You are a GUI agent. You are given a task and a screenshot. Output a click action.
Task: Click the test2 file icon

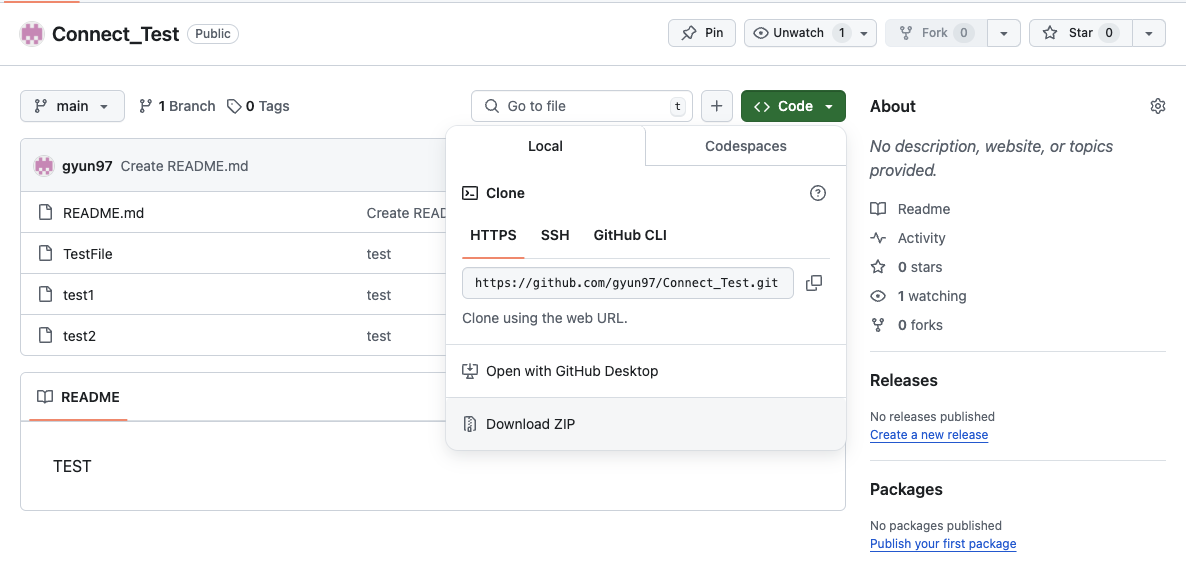pos(46,335)
